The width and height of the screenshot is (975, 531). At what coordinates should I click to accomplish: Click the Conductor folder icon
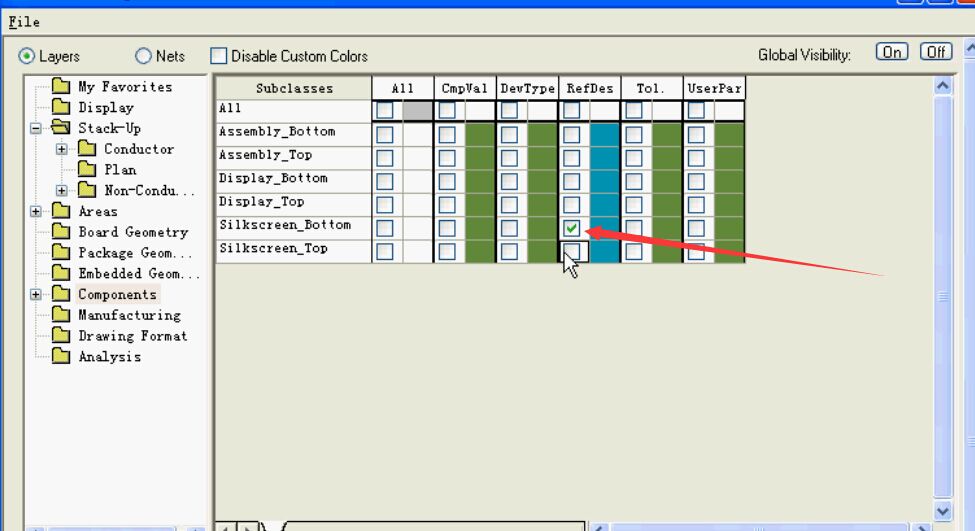(87, 149)
